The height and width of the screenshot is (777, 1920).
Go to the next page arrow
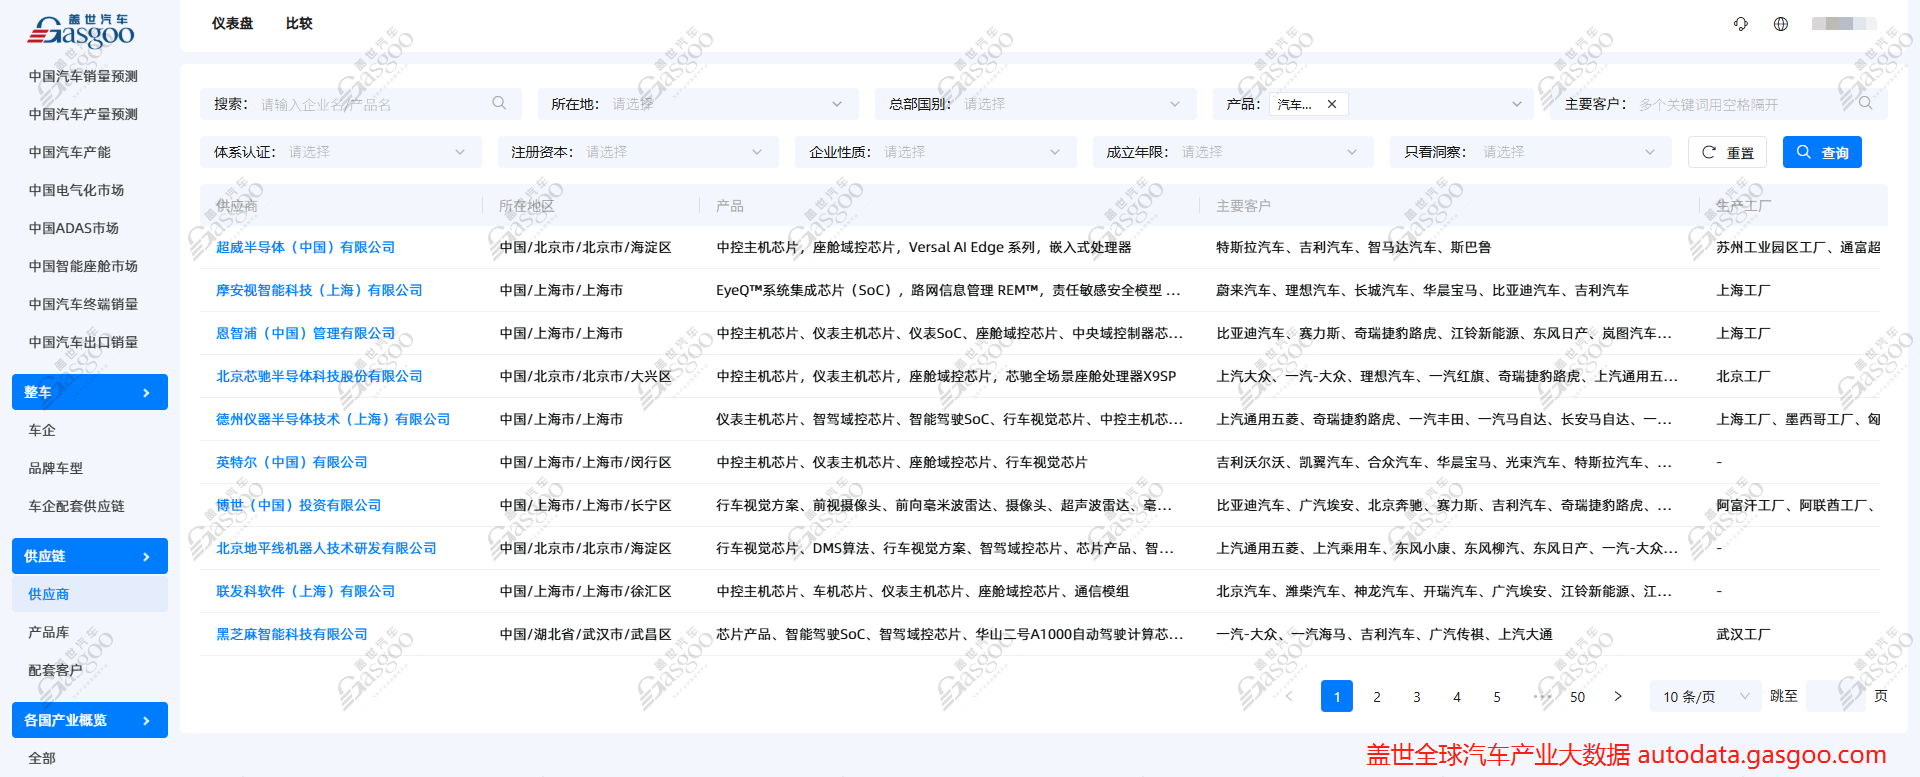[1618, 696]
